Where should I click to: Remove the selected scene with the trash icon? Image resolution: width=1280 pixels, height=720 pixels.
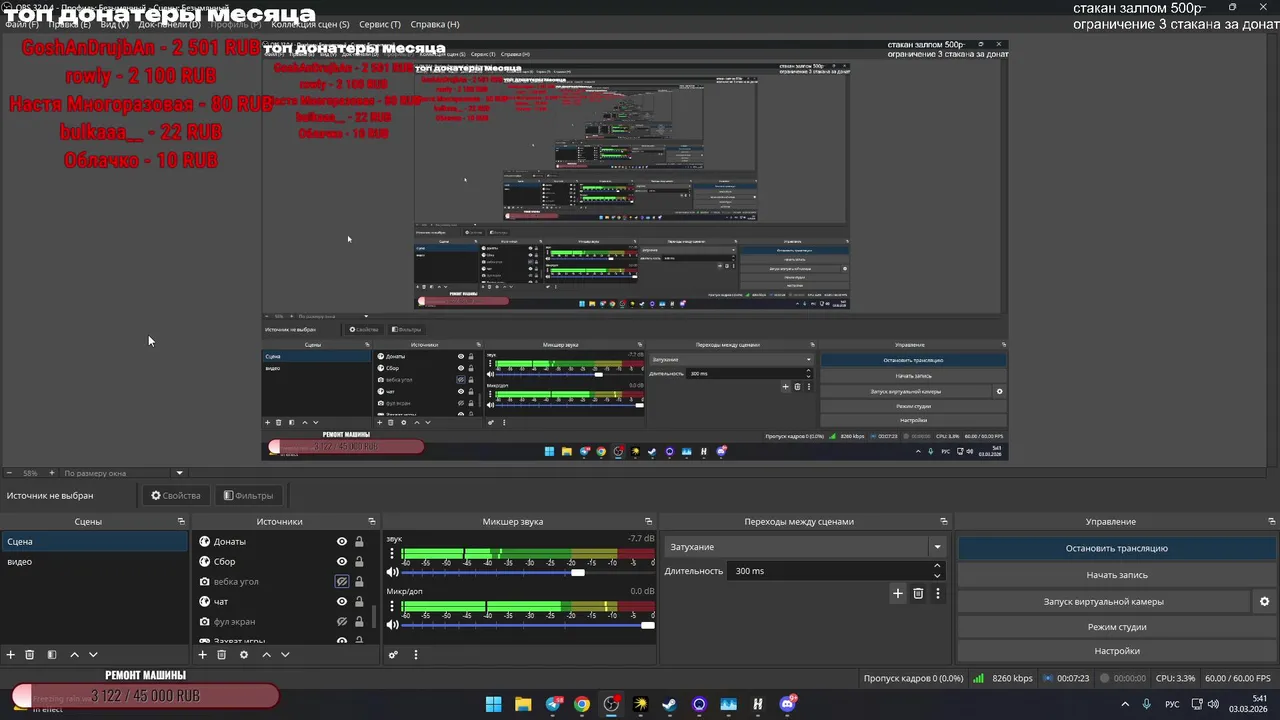pos(30,655)
